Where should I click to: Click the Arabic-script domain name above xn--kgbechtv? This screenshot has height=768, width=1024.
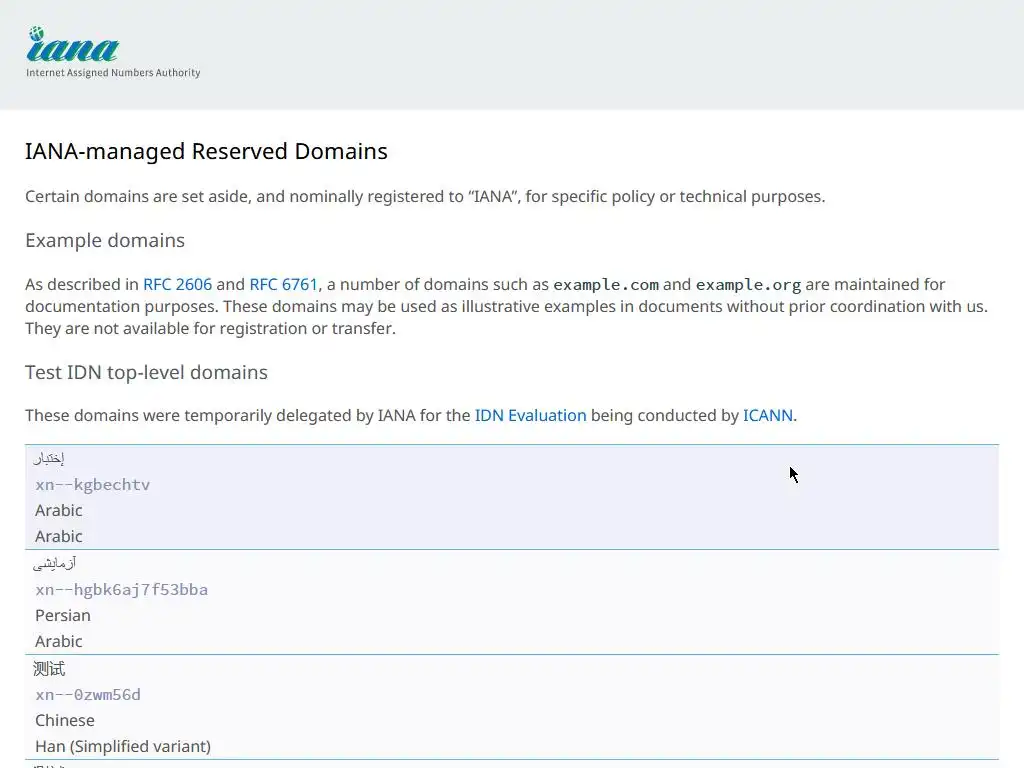(x=49, y=459)
